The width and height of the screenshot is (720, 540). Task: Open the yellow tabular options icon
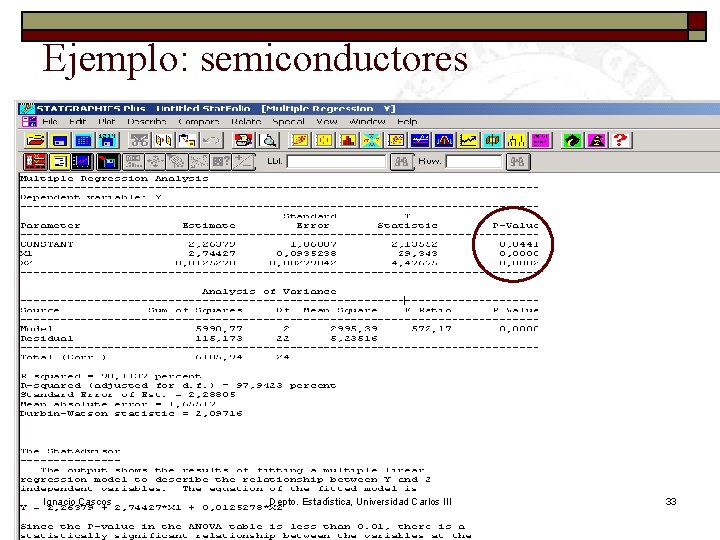[x=60, y=162]
